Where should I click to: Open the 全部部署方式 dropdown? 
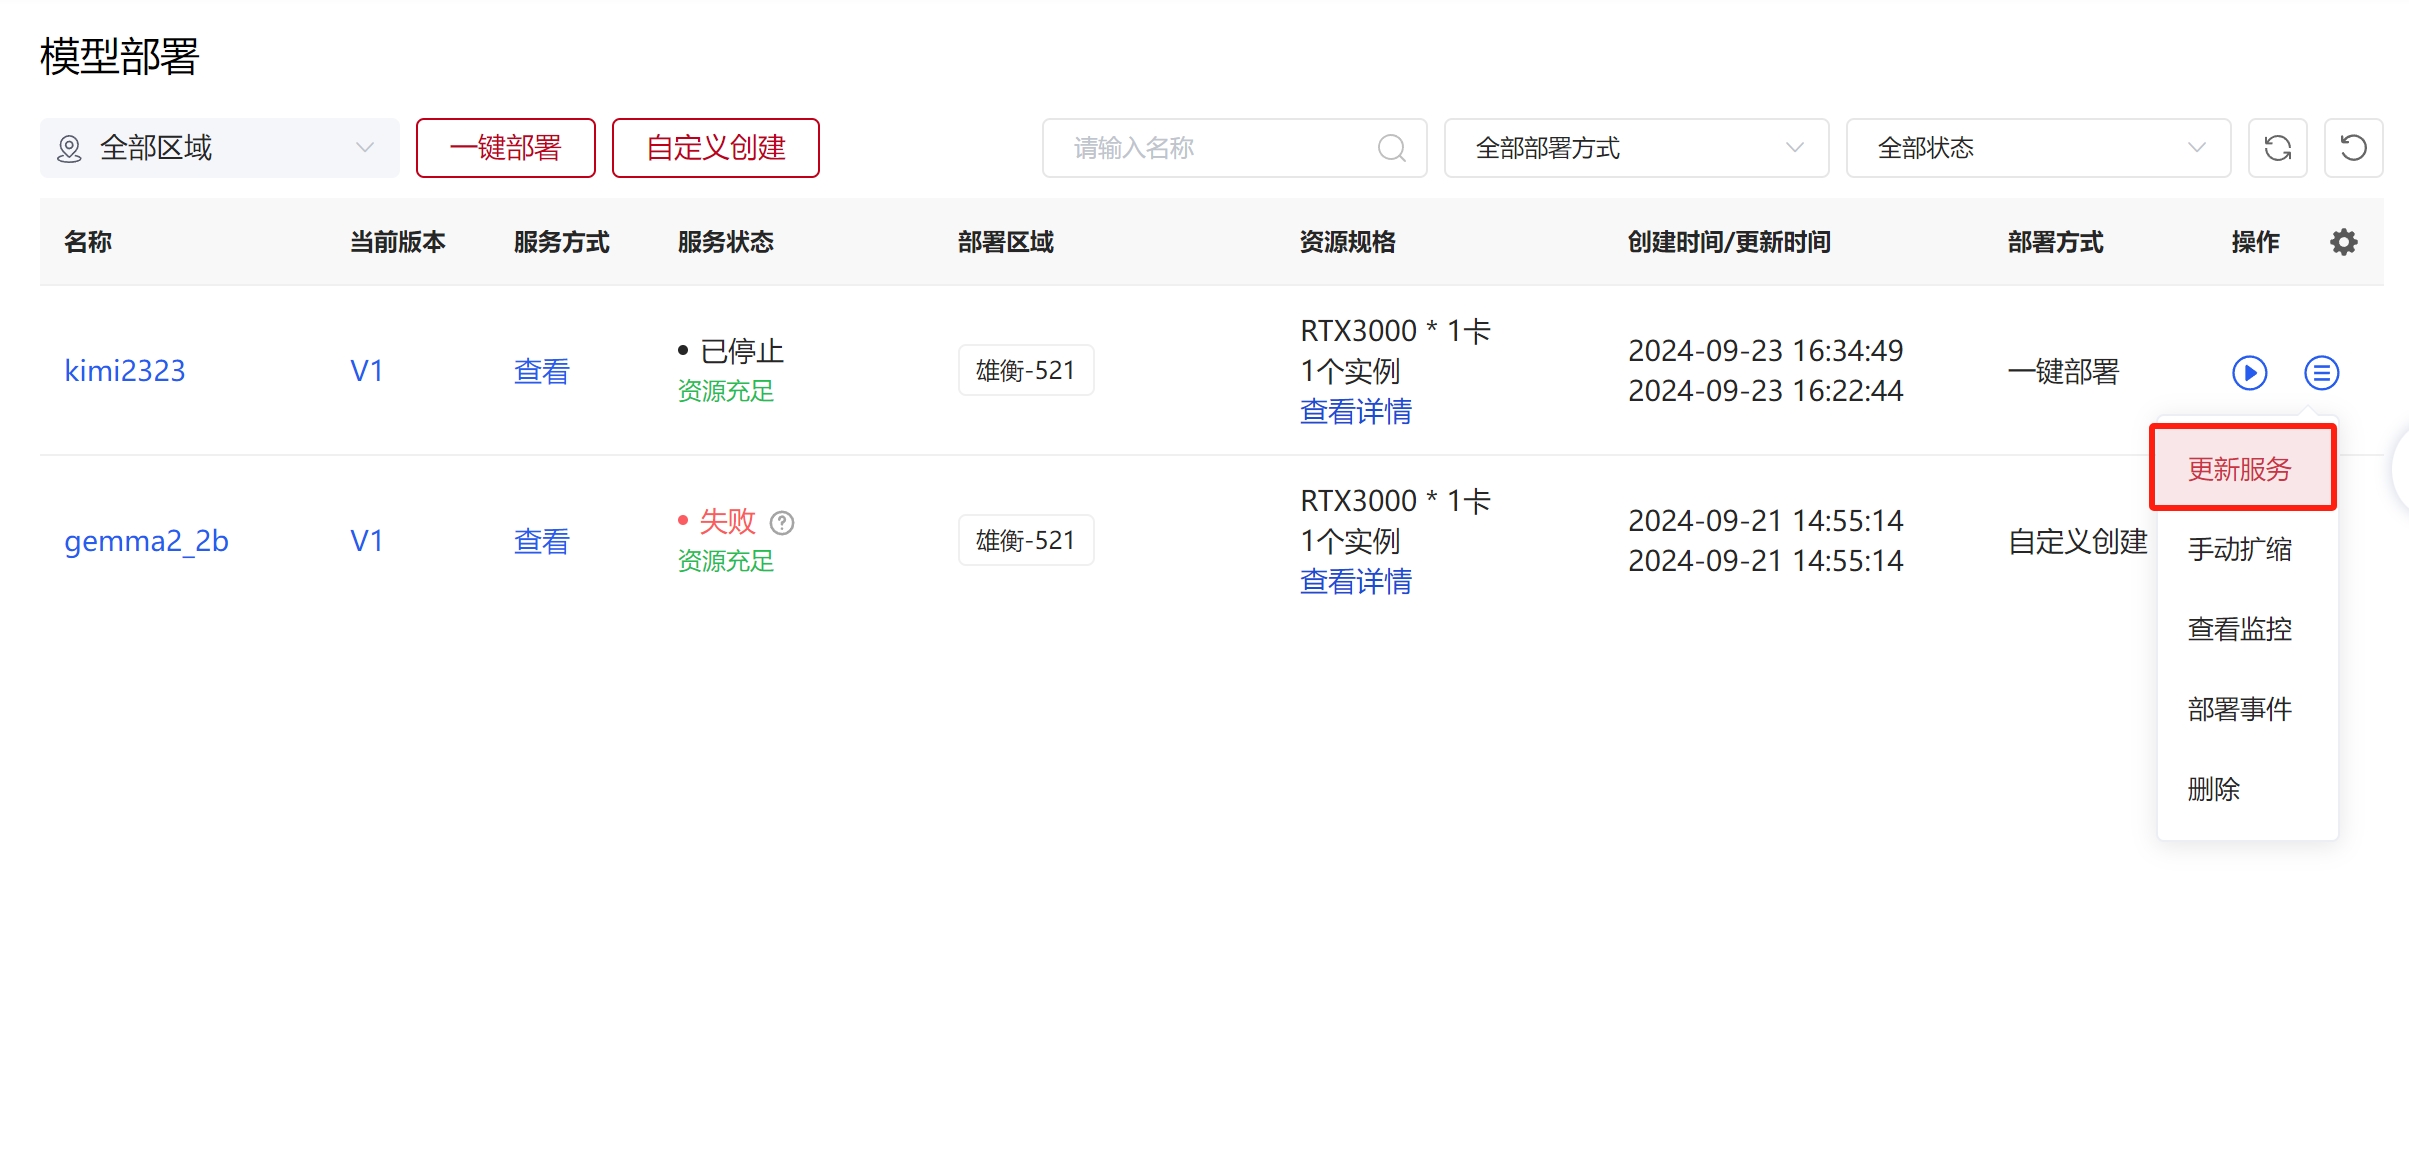point(1636,148)
